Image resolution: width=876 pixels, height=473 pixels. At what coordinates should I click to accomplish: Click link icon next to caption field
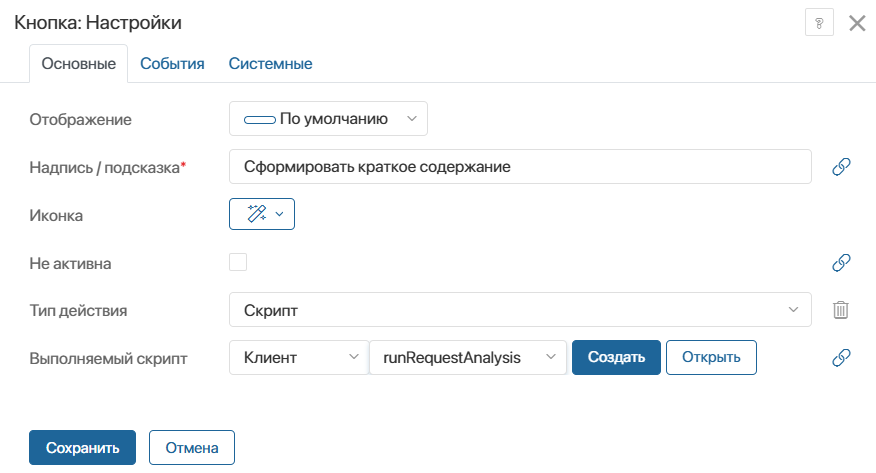click(841, 167)
